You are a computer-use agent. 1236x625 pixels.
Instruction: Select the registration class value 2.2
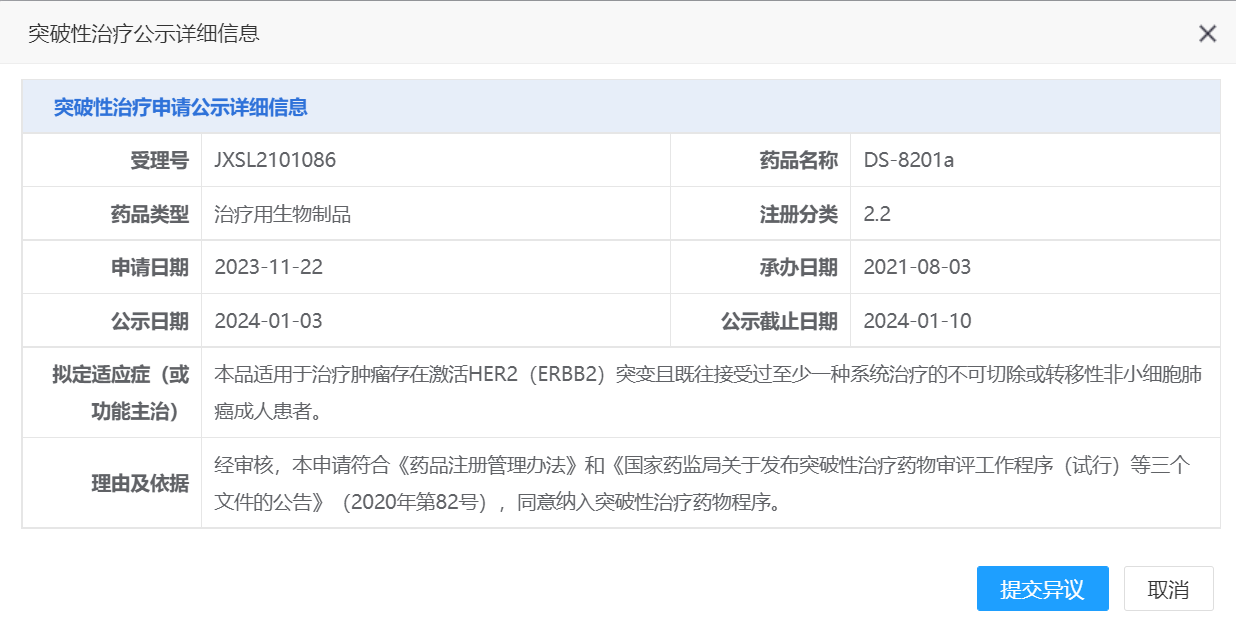click(877, 214)
